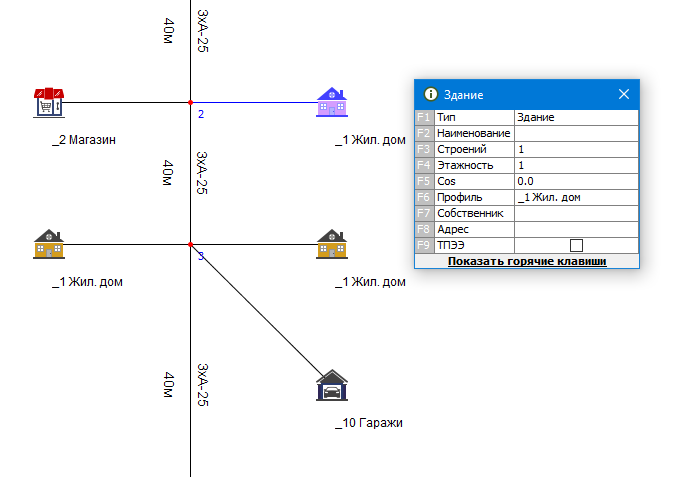
Task: Click the _2 Магазин label
Action: pos(84,140)
